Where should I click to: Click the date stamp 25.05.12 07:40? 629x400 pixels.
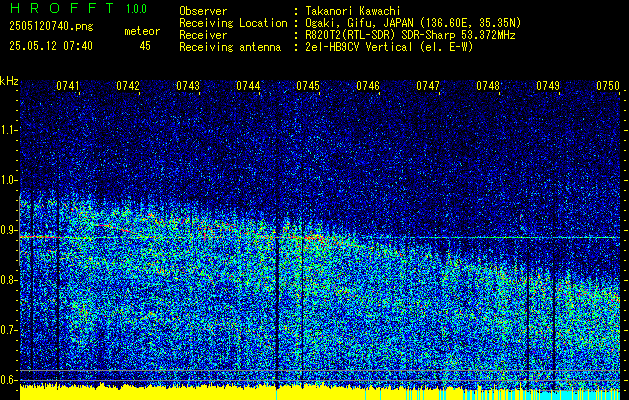pyautogui.click(x=51, y=46)
